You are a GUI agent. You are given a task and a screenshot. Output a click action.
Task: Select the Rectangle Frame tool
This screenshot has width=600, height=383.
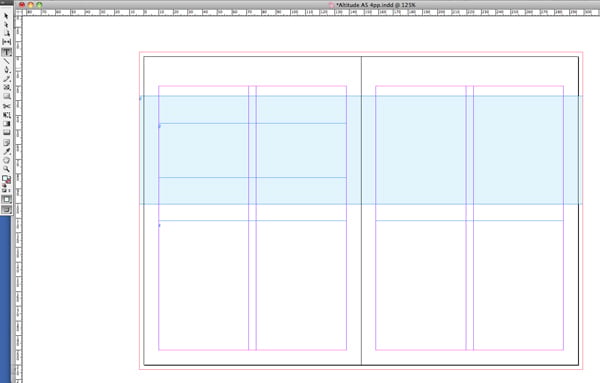(6, 88)
